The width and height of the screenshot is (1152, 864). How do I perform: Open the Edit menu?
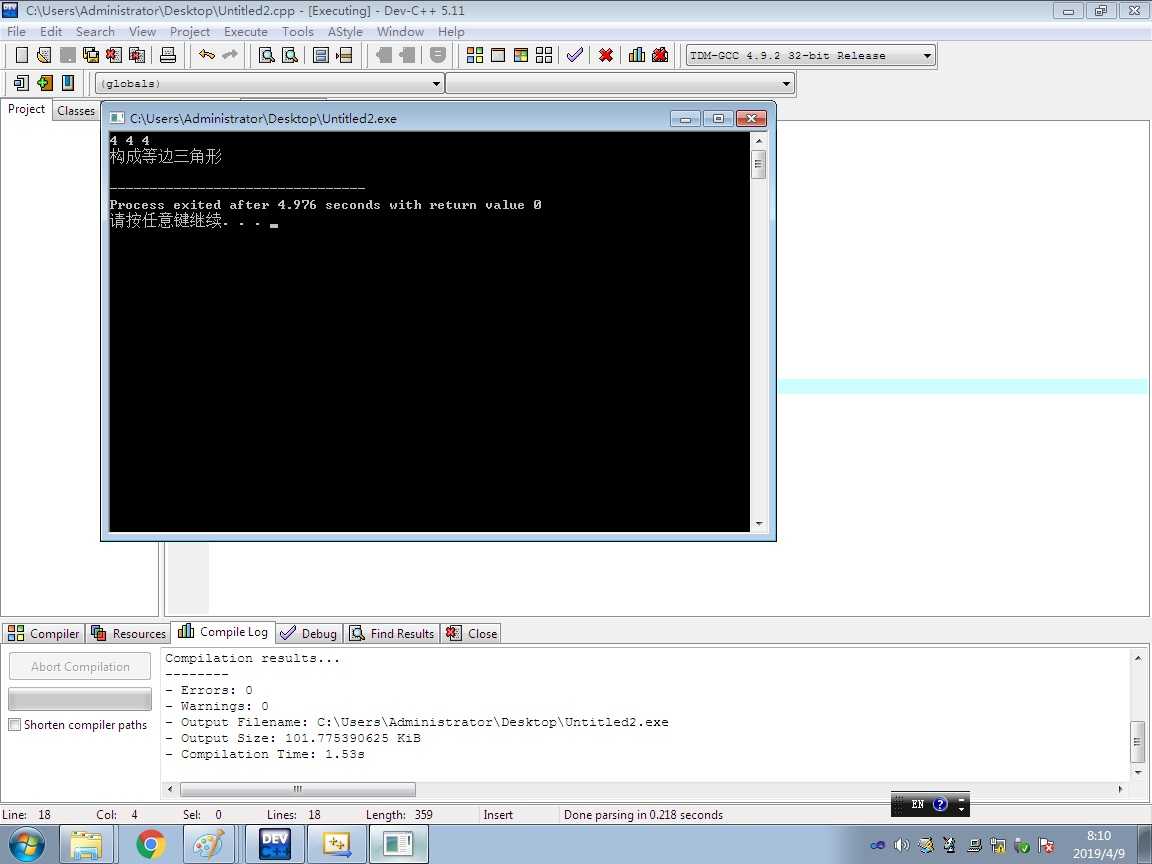tap(51, 32)
